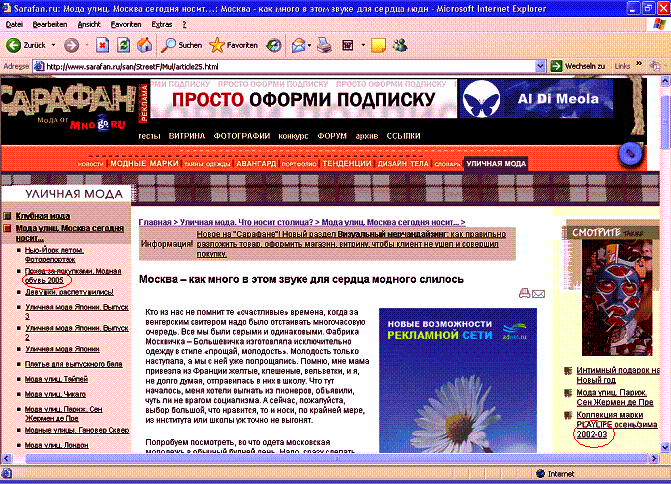This screenshot has height=484, width=671.
Task: Select the МОДНЫЕ МАРКИ tab
Action: point(144,163)
